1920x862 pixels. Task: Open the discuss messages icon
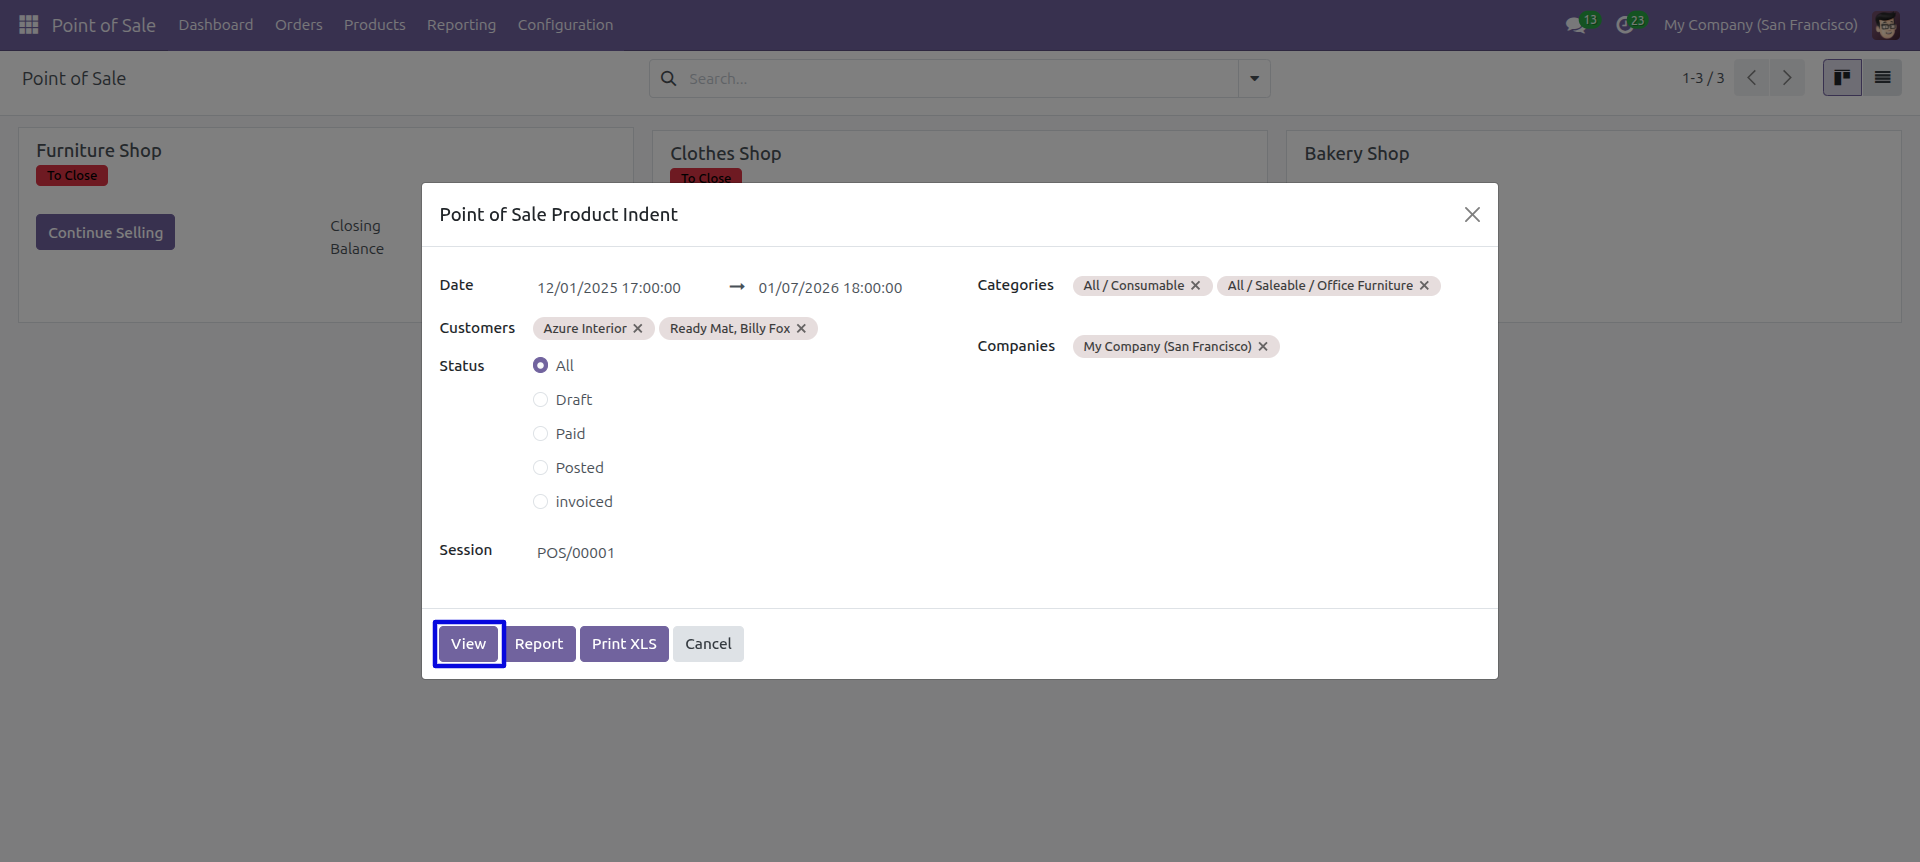(x=1576, y=25)
